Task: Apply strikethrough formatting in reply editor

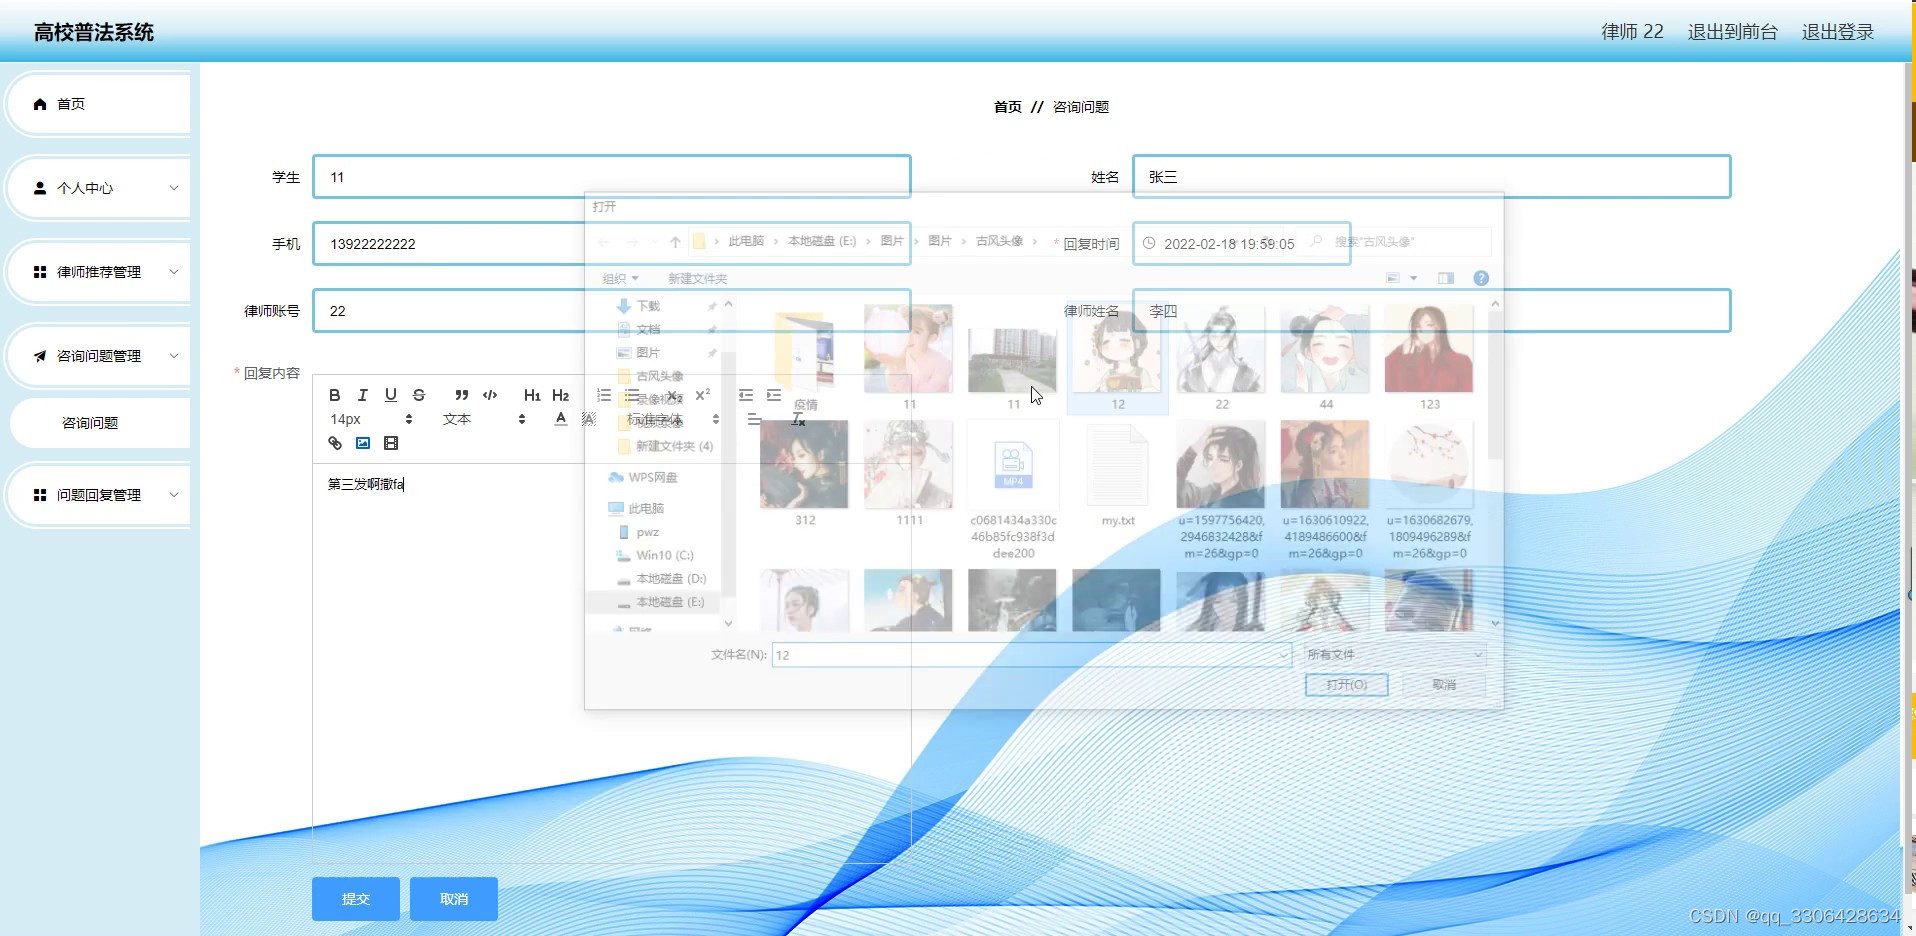Action: (419, 395)
